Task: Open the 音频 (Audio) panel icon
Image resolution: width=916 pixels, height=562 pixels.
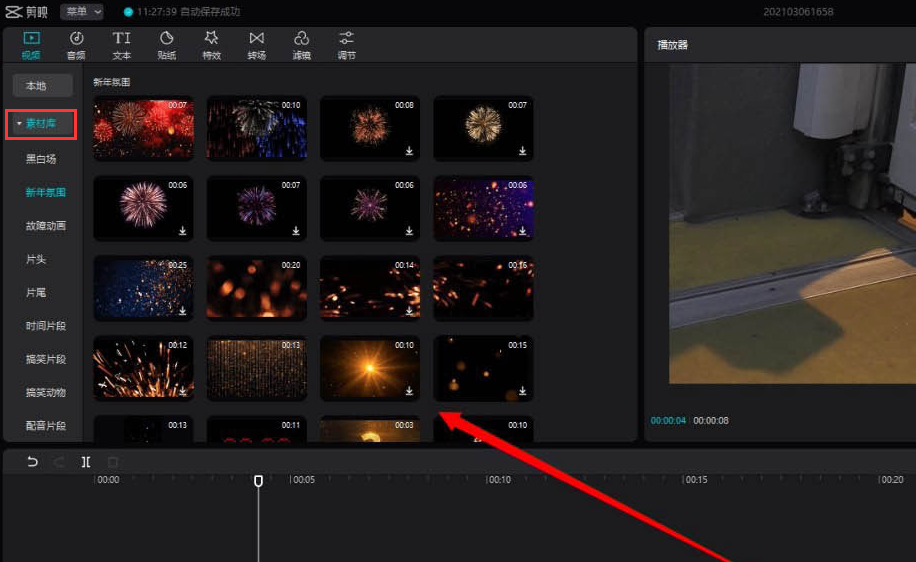Action: click(x=76, y=43)
